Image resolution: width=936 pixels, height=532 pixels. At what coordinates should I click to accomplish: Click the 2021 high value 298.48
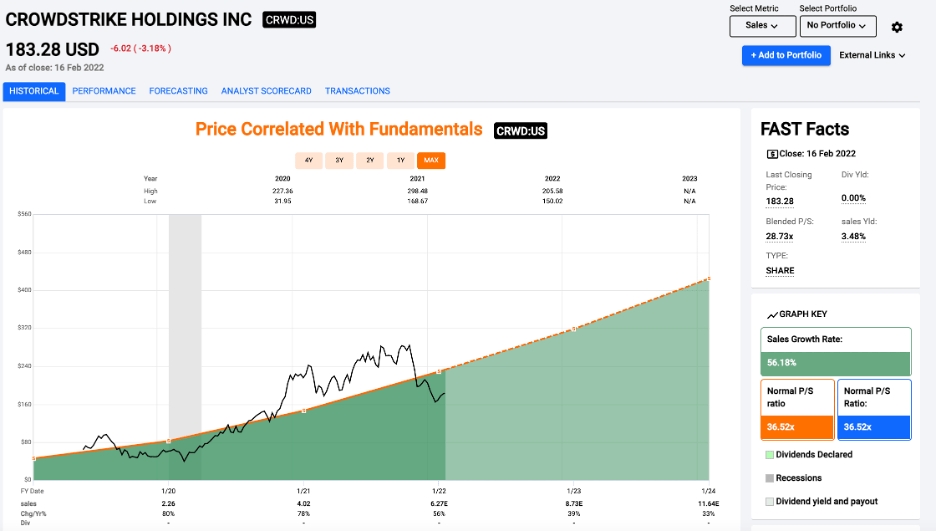pos(417,192)
